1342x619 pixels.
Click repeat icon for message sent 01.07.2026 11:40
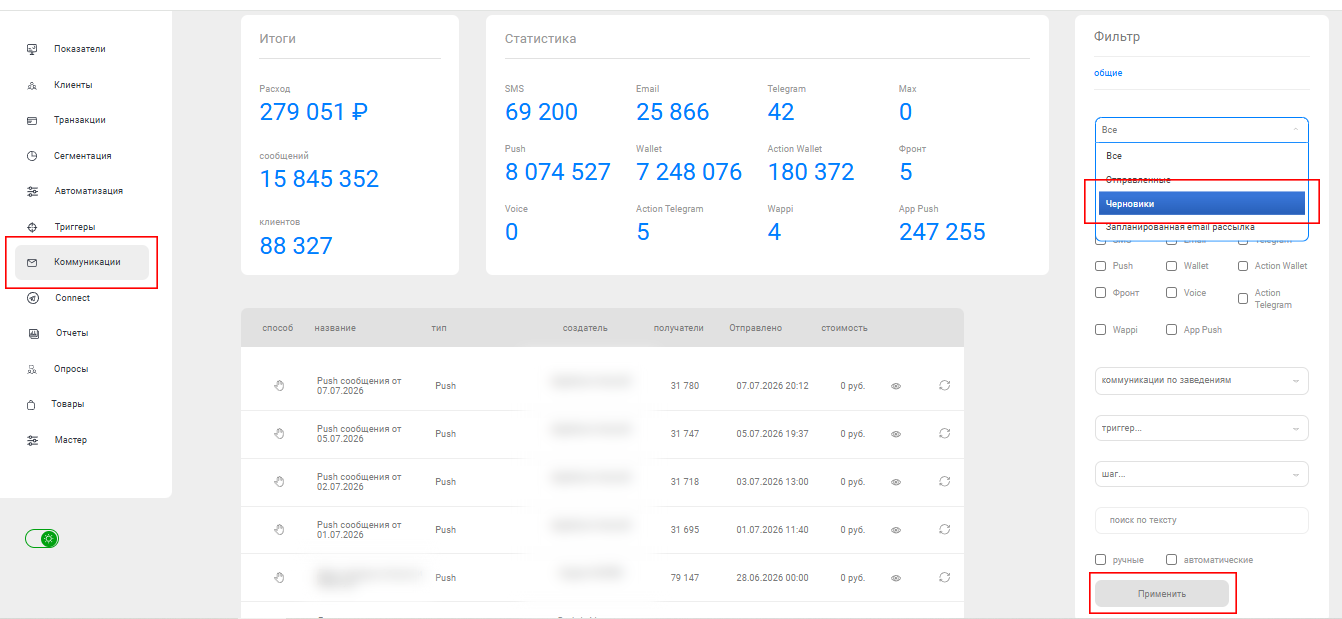click(944, 529)
